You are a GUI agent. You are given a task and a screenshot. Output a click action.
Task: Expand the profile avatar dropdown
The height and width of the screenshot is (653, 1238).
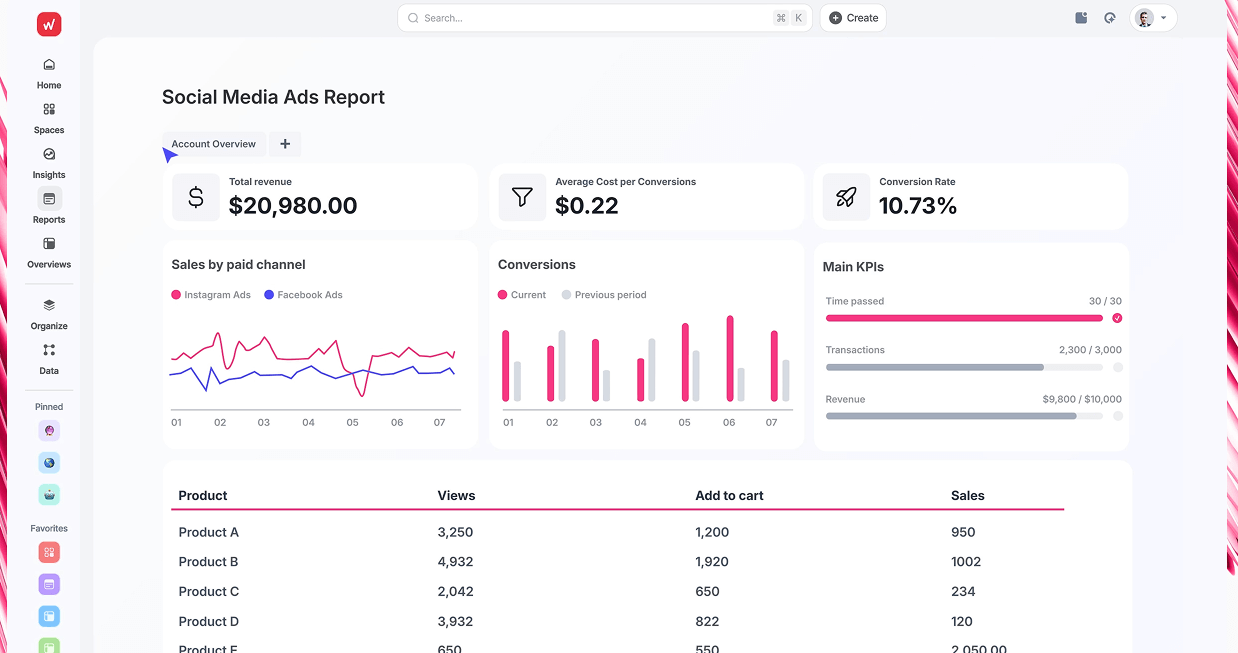1153,17
